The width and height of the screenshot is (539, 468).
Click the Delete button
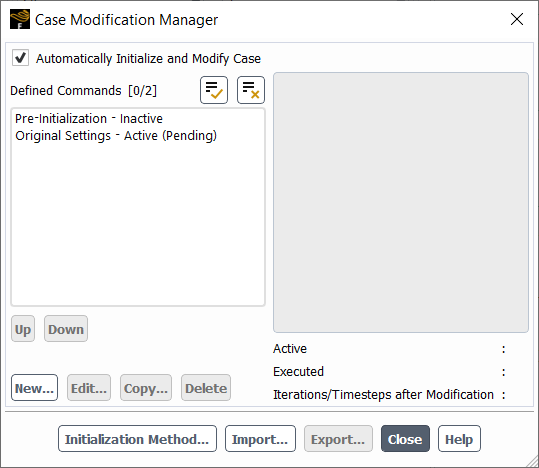tap(206, 388)
